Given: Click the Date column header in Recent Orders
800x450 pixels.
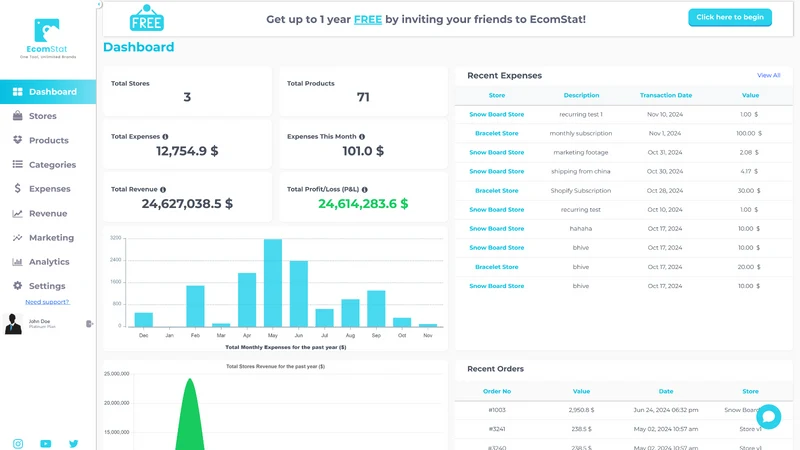Looking at the screenshot, I should [666, 391].
